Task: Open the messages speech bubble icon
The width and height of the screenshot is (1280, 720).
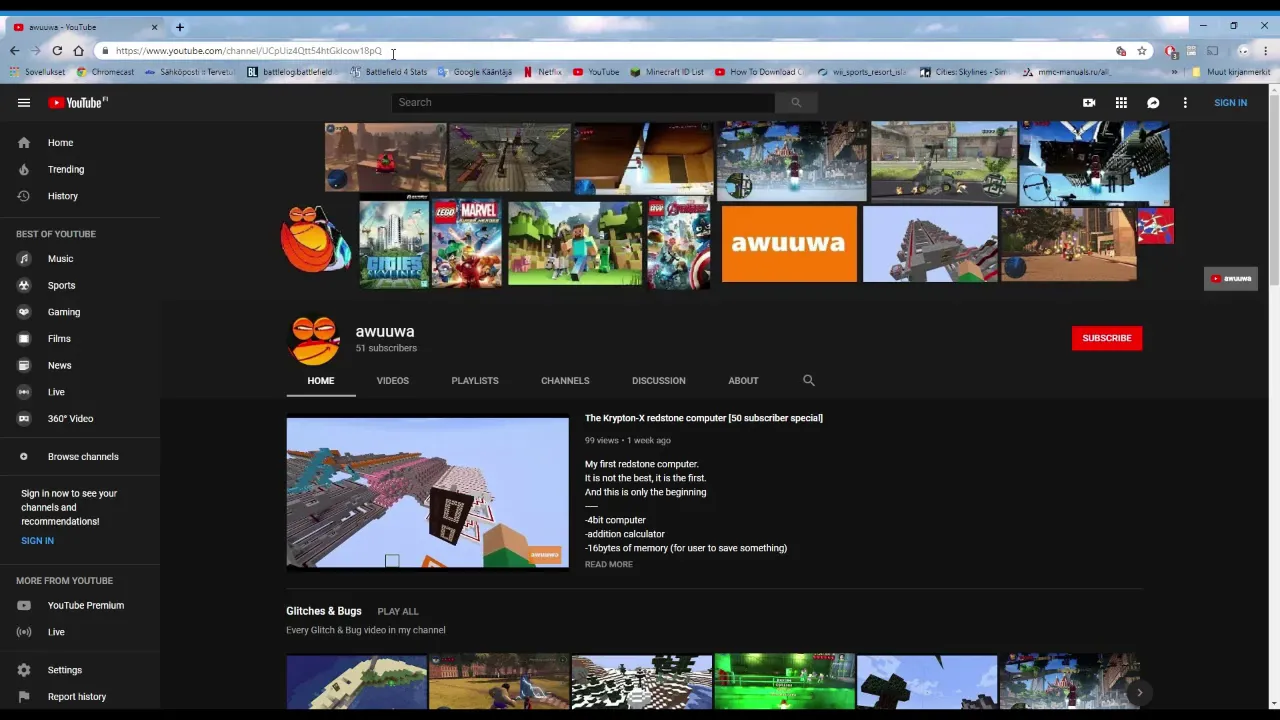Action: point(1153,102)
